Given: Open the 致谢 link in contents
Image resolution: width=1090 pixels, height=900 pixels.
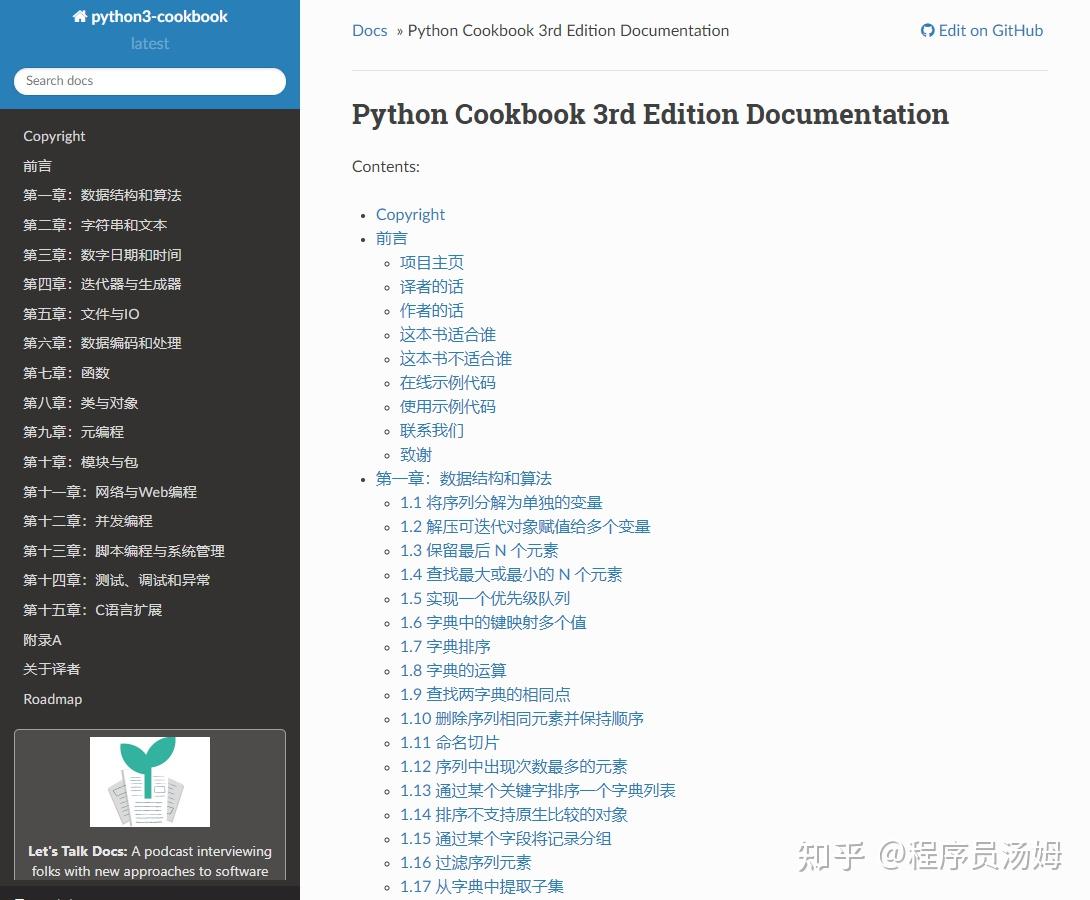Looking at the screenshot, I should (415, 454).
